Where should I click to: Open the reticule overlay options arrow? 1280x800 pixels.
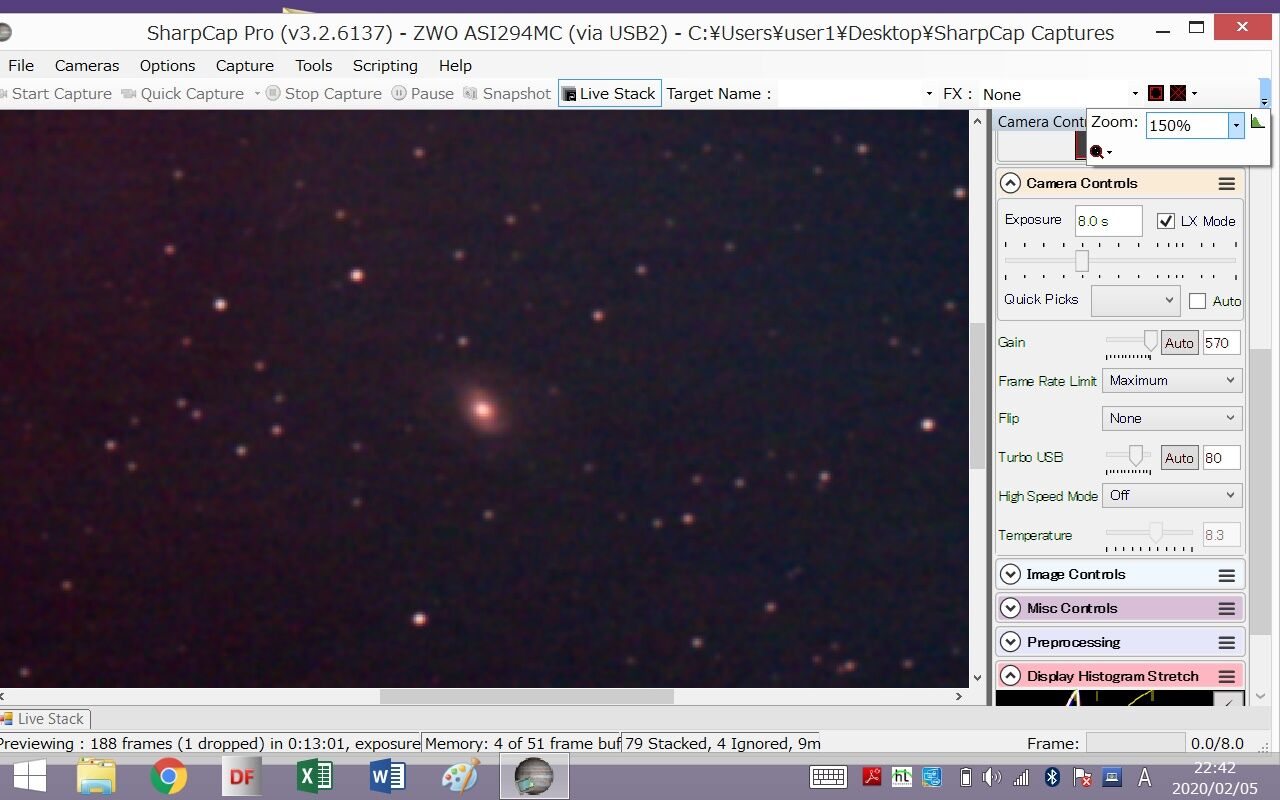click(1194, 94)
